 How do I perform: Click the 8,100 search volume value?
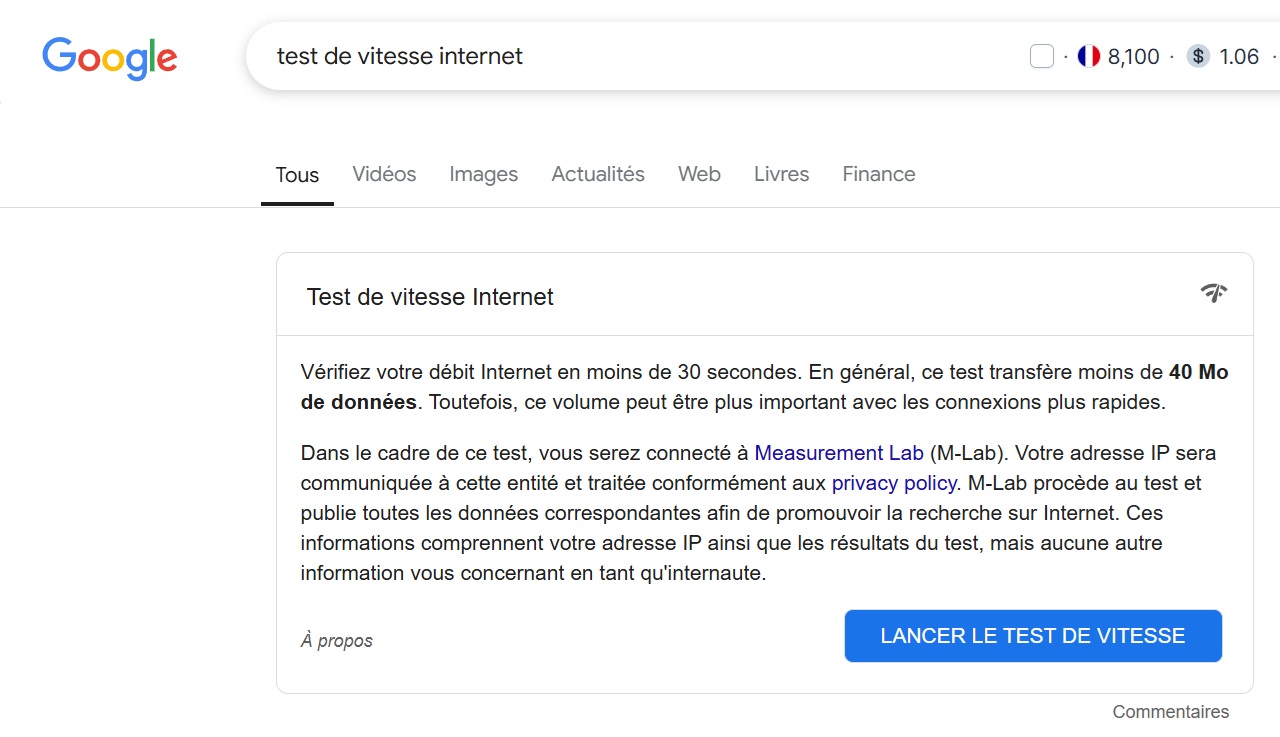pos(1134,56)
